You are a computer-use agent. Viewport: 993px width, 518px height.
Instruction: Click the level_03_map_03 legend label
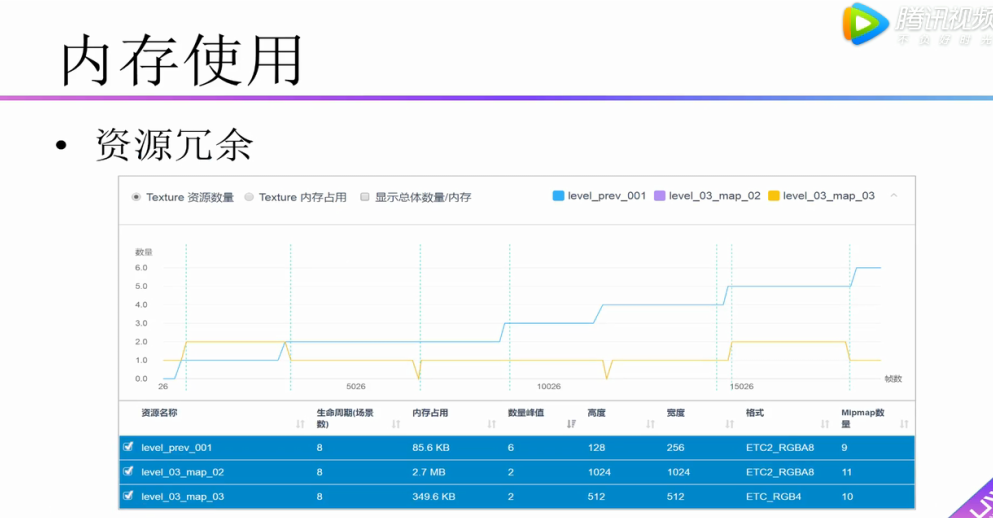tap(828, 196)
